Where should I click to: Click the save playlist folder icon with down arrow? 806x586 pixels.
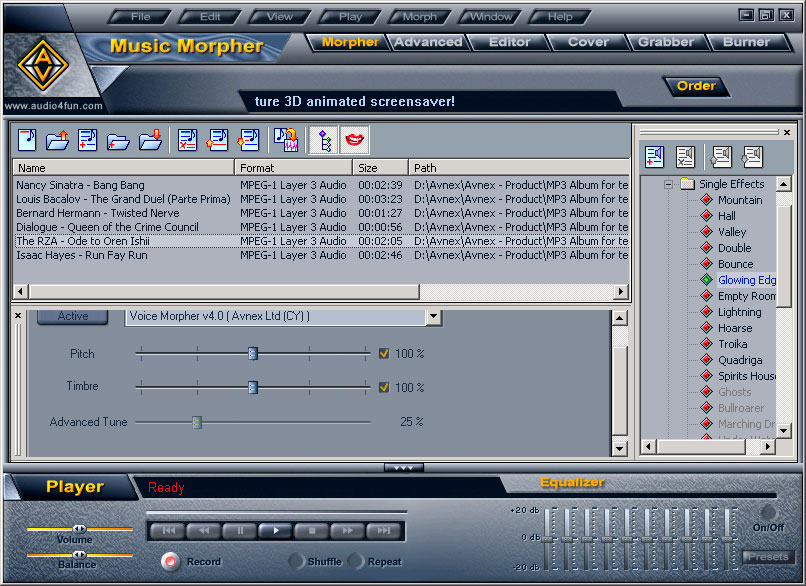(150, 140)
